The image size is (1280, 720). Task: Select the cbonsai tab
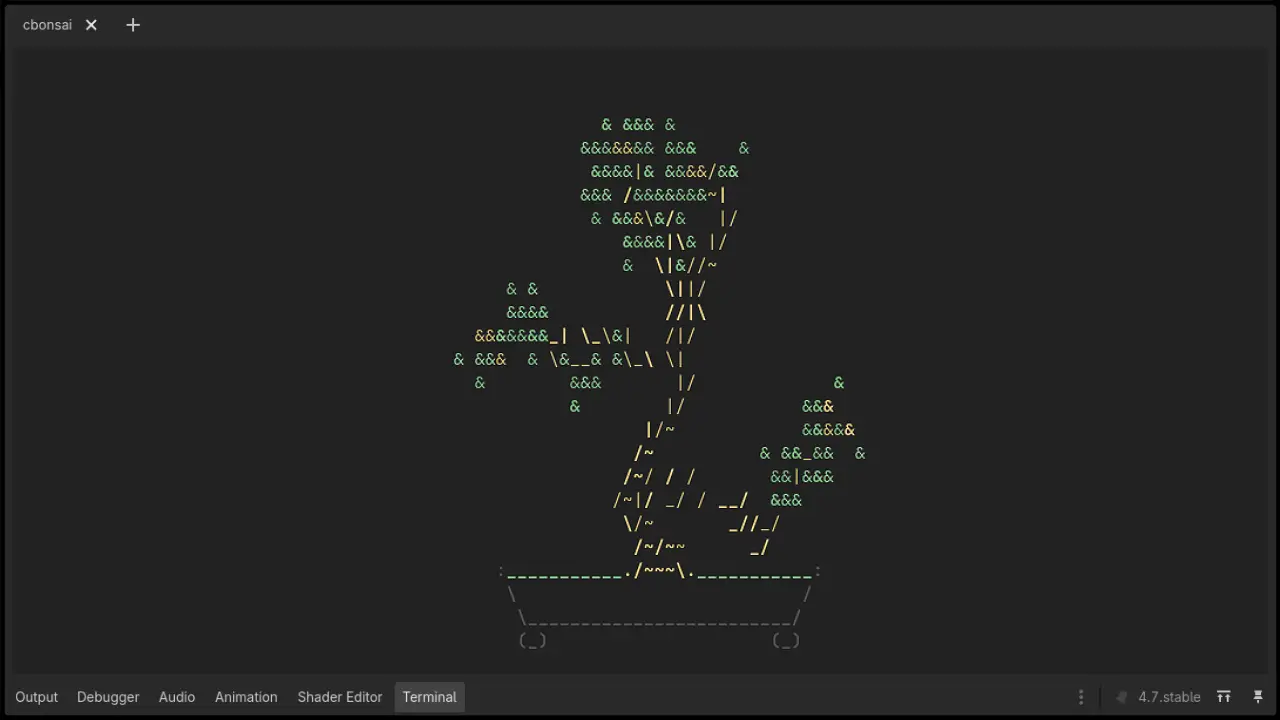47,25
